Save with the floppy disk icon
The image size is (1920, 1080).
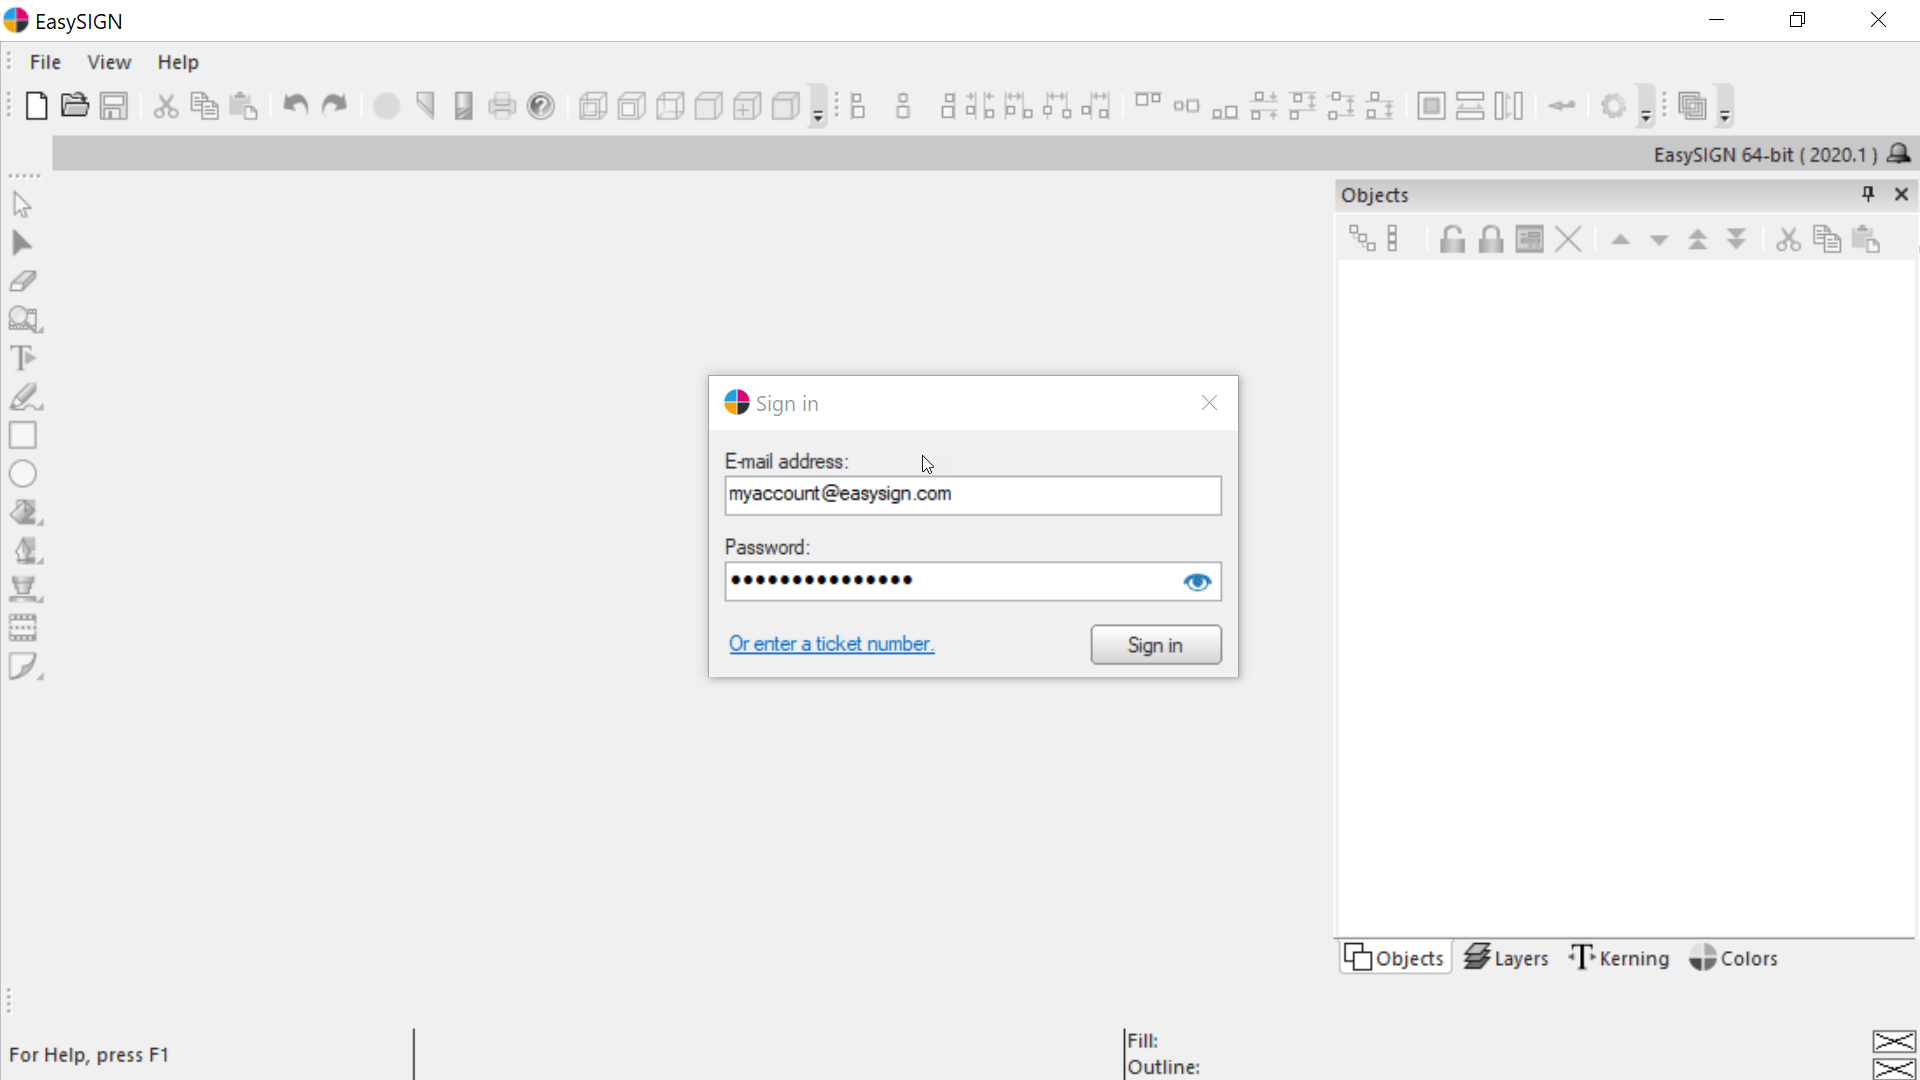pos(114,106)
